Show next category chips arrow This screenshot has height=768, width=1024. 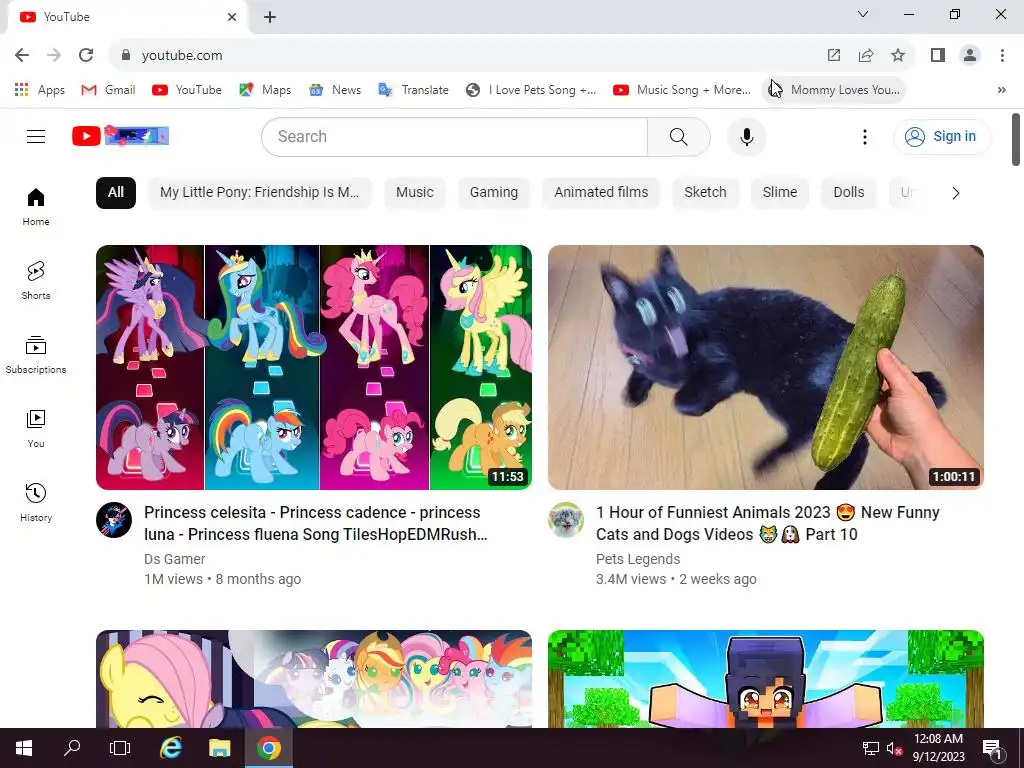click(955, 193)
